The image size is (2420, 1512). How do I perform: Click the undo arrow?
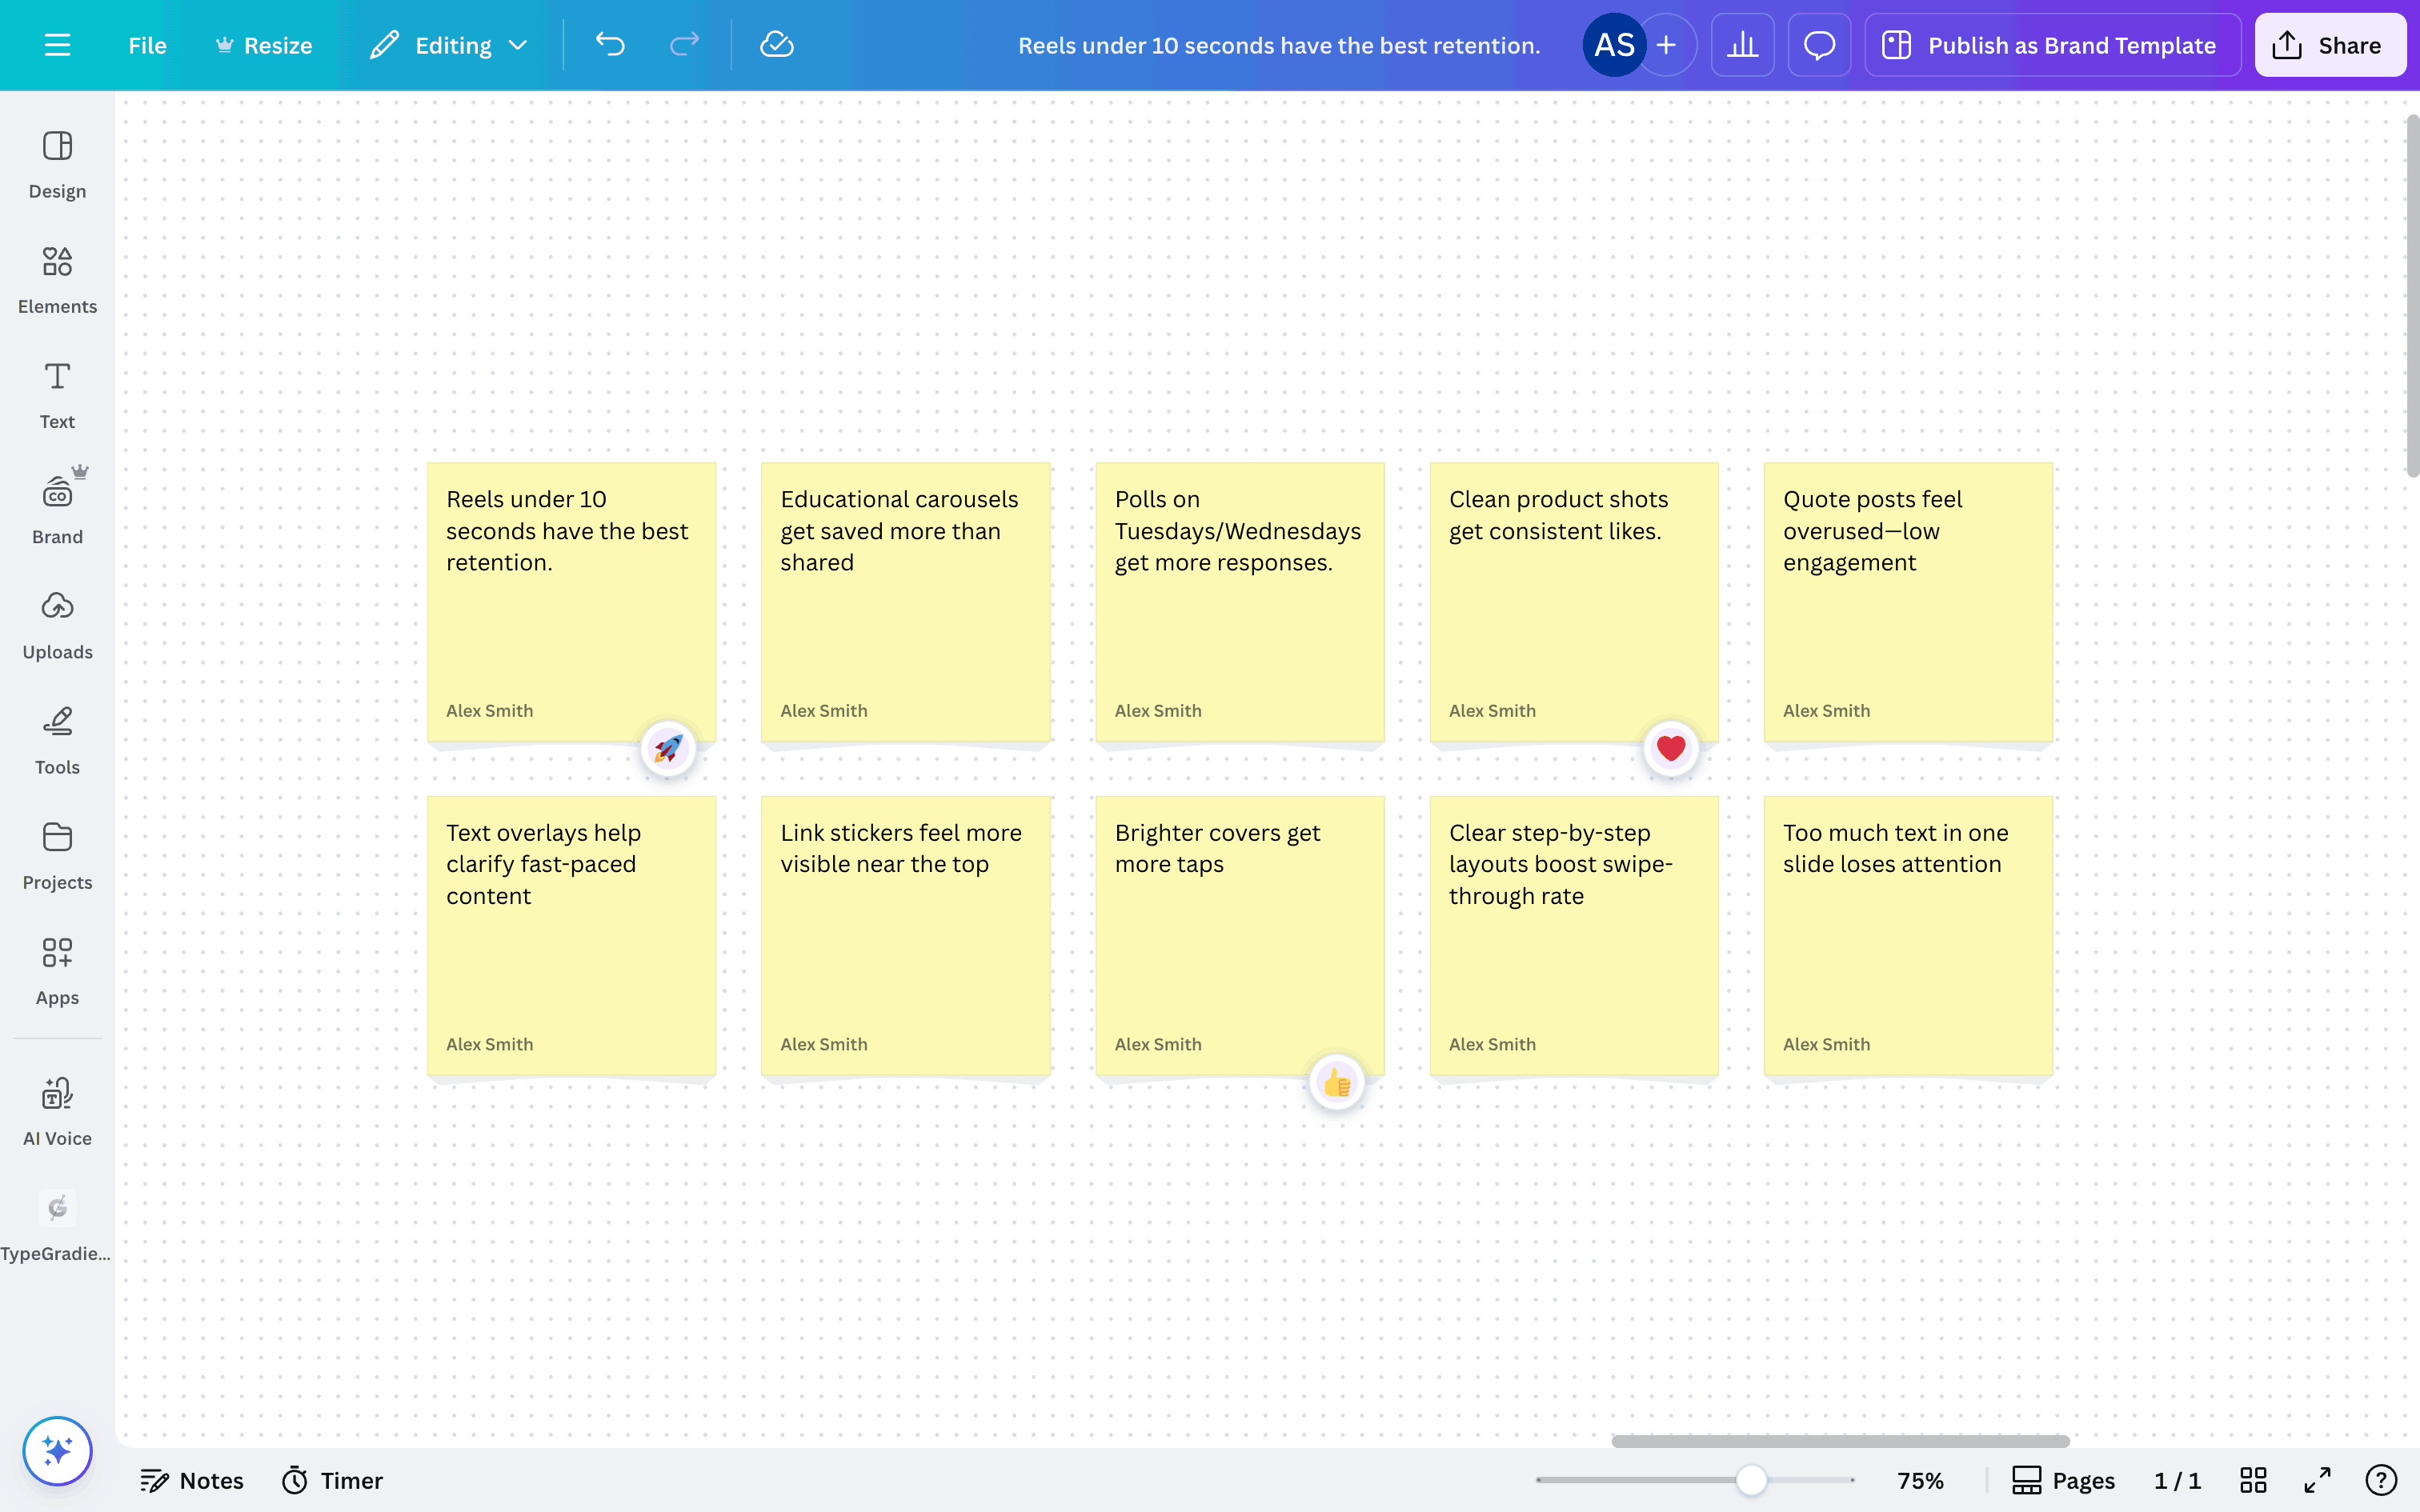[610, 45]
